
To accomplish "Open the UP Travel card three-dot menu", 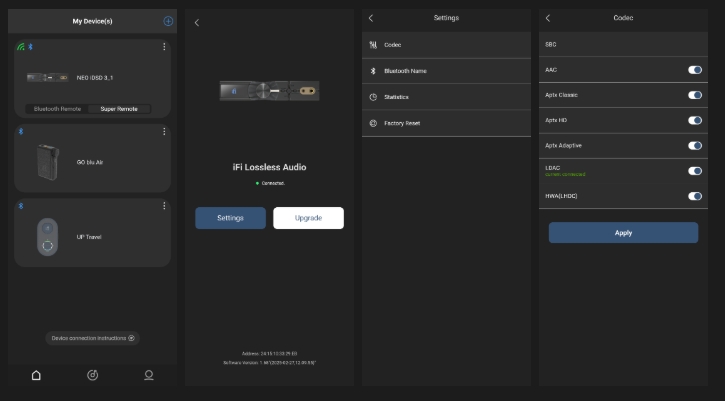I will pyautogui.click(x=164, y=206).
